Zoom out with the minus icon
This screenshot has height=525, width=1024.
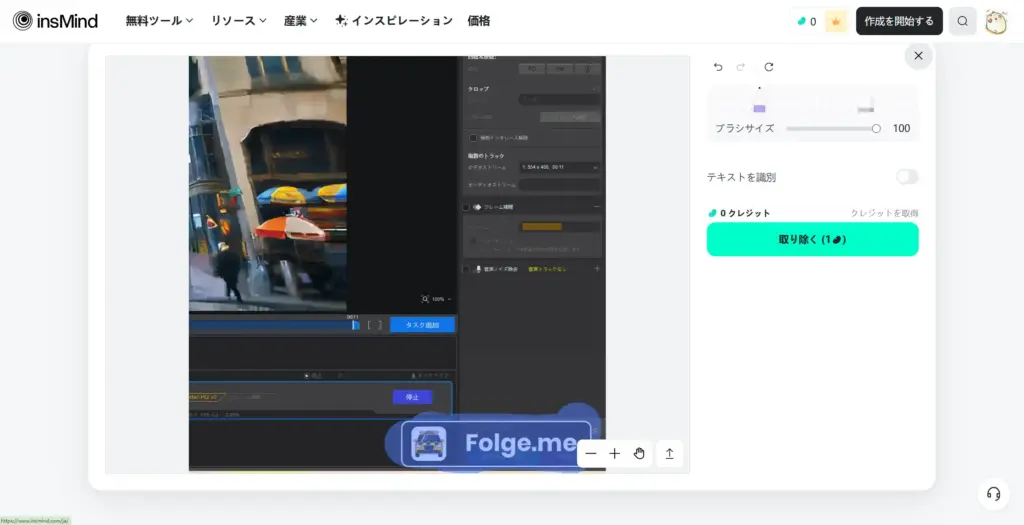[591, 454]
